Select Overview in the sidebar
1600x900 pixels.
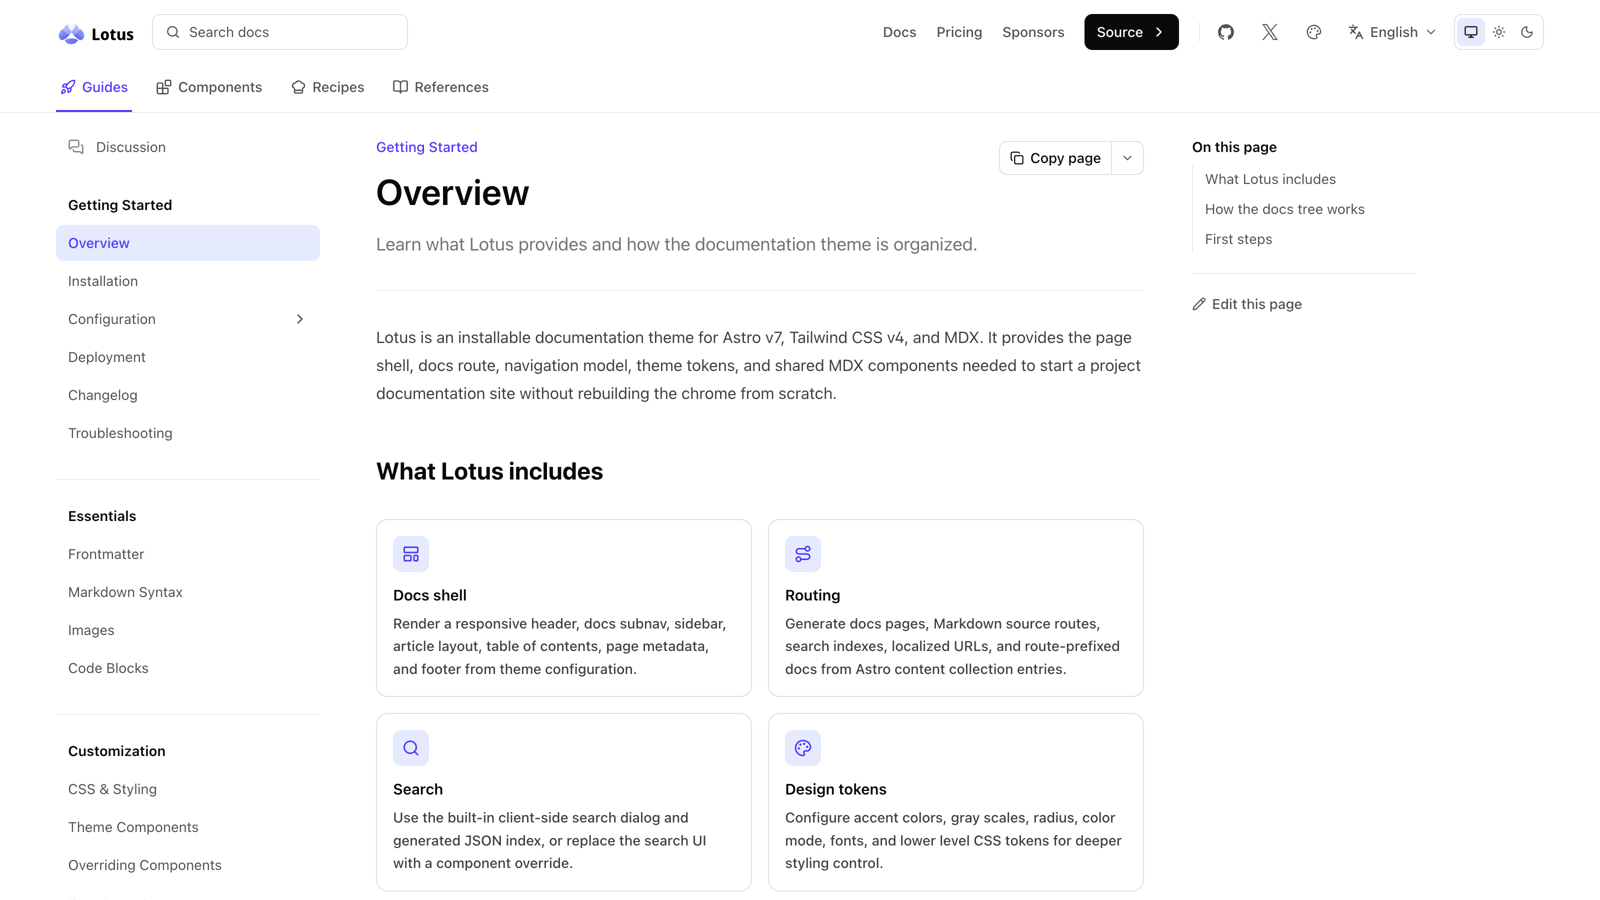pyautogui.click(x=188, y=243)
